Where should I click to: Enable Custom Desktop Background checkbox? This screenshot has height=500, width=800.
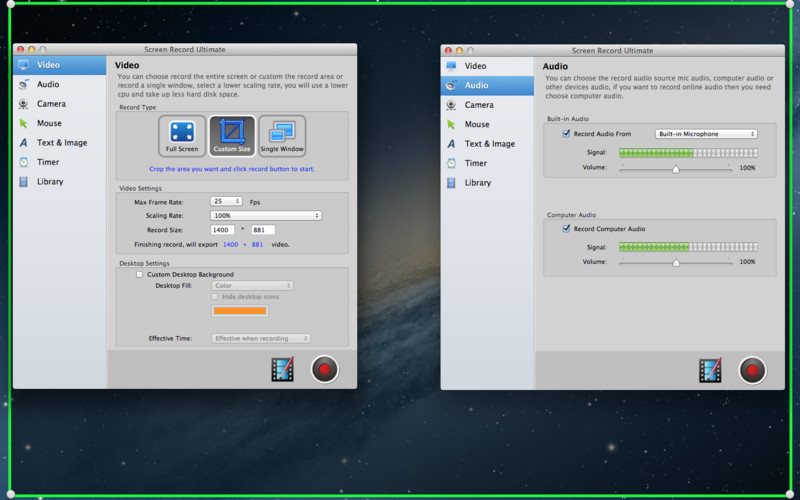point(139,274)
